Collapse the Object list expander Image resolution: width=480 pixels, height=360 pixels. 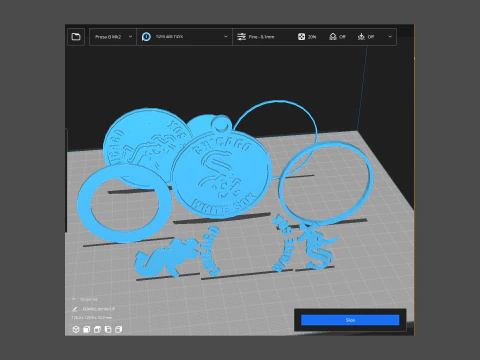pyautogui.click(x=74, y=299)
